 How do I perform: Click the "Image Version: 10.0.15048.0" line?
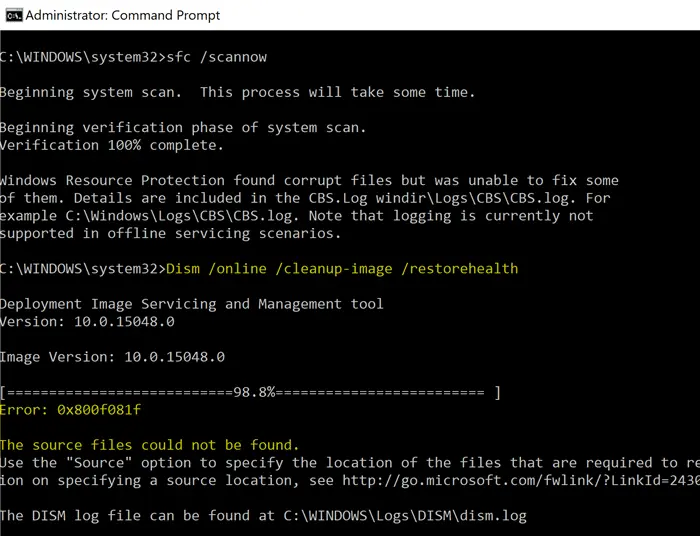point(112,357)
